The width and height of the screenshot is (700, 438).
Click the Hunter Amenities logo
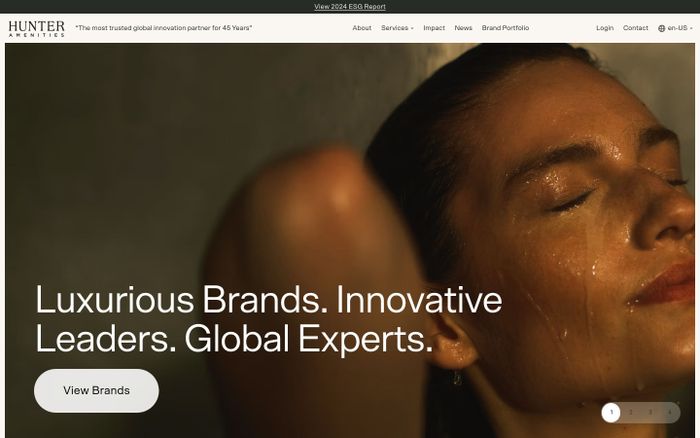pos(37,28)
